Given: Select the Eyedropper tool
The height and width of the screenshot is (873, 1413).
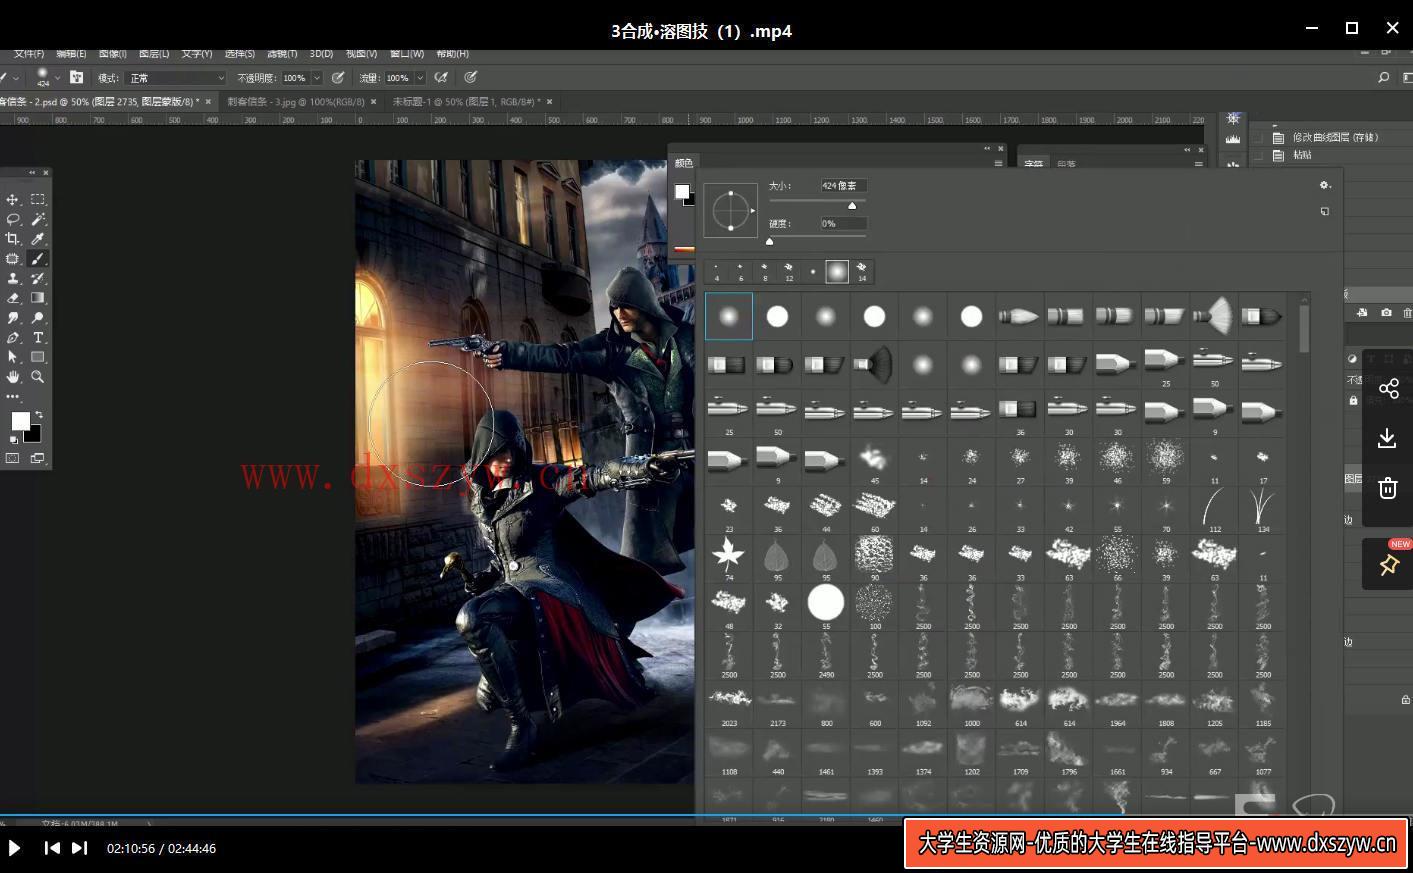Looking at the screenshot, I should (x=38, y=239).
